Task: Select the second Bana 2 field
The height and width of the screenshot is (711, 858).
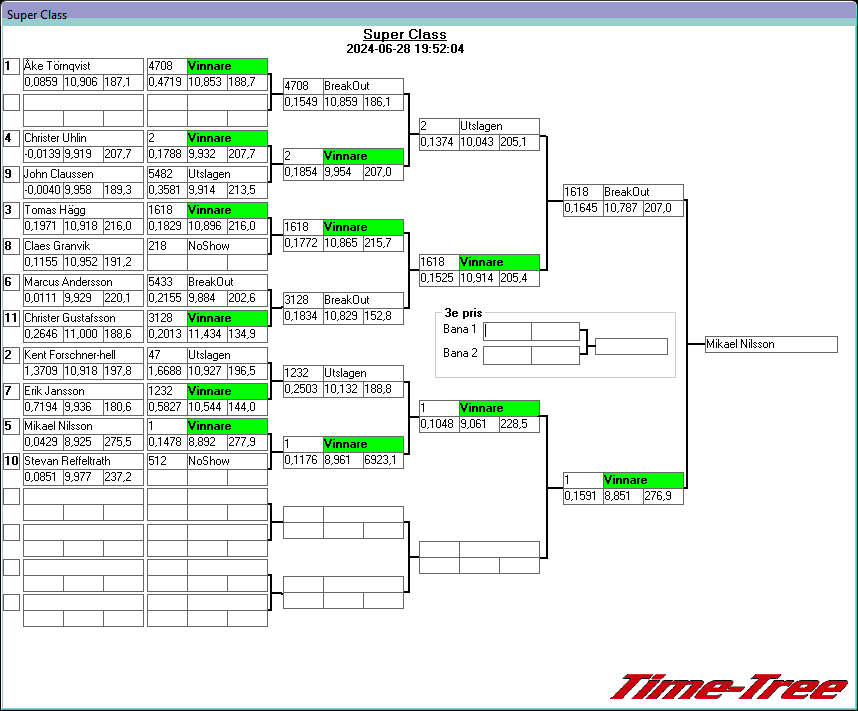Action: coord(555,355)
